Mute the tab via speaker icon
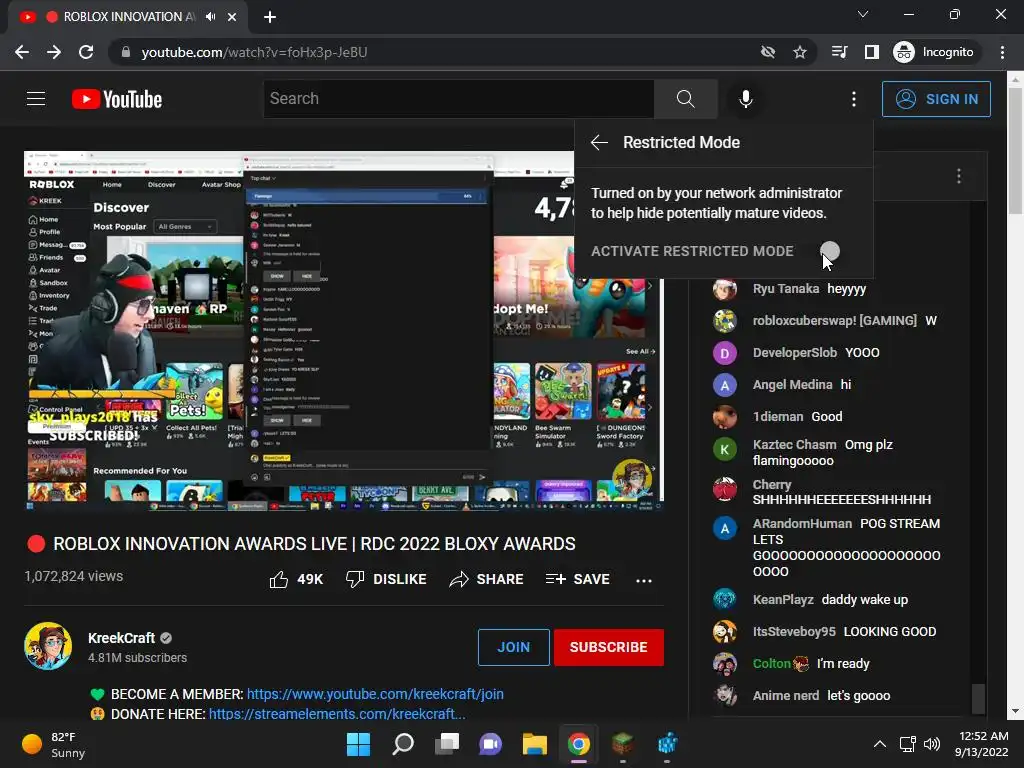The height and width of the screenshot is (768, 1024). [x=210, y=17]
